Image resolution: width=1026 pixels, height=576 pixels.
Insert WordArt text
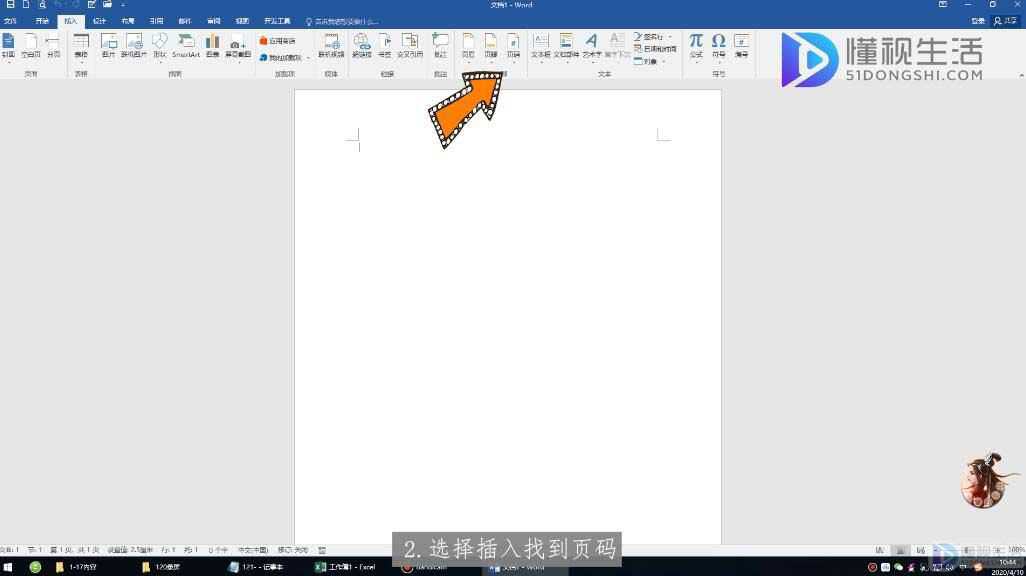592,46
